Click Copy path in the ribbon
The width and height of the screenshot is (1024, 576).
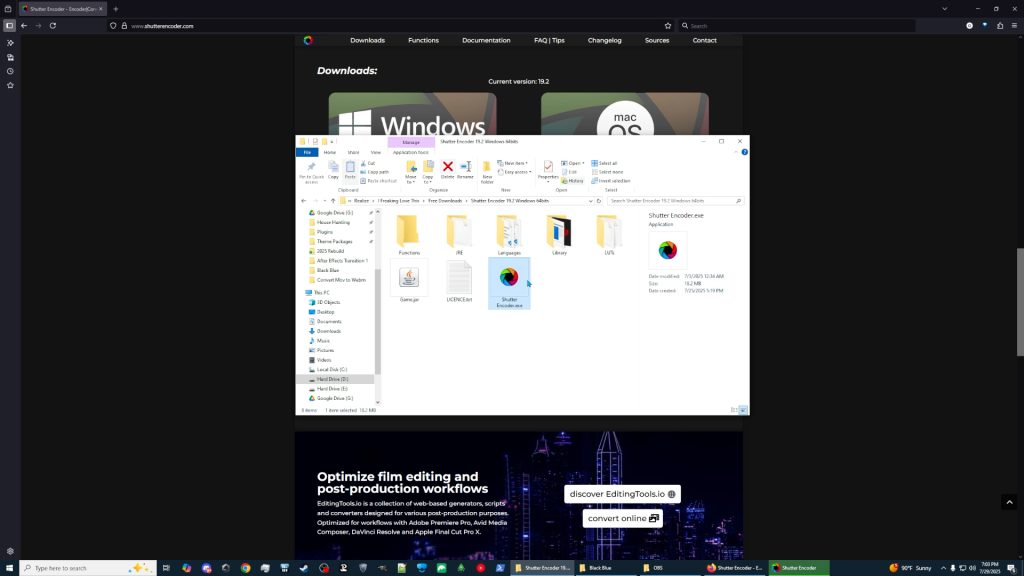click(x=375, y=172)
